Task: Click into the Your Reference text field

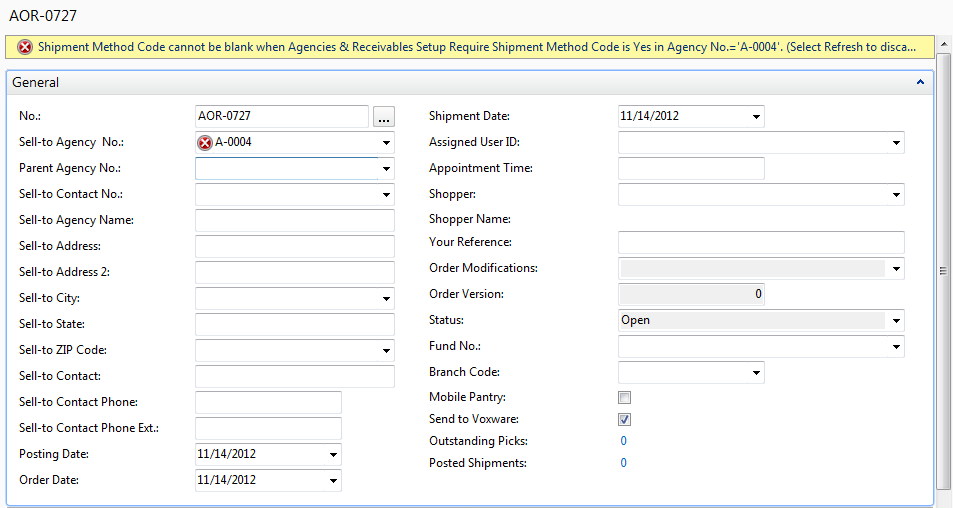Action: coord(761,243)
